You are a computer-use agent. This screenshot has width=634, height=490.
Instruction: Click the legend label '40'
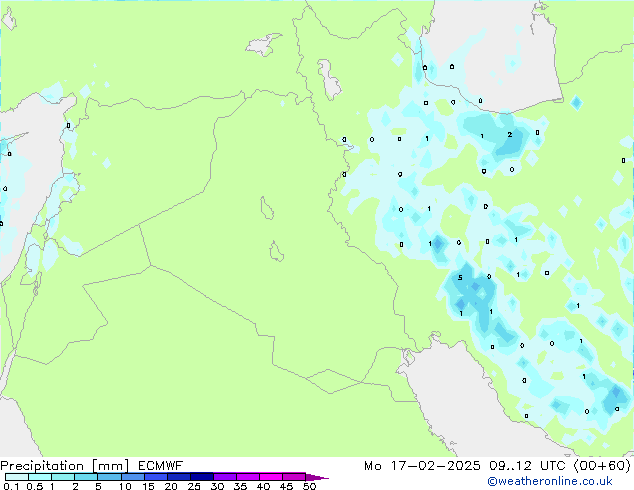pos(263,486)
